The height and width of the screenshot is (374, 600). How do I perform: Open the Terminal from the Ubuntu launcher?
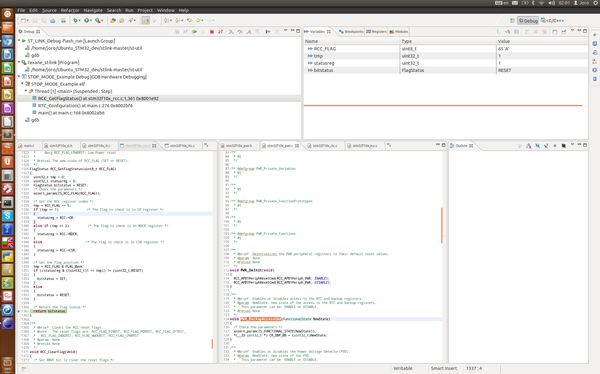click(7, 203)
